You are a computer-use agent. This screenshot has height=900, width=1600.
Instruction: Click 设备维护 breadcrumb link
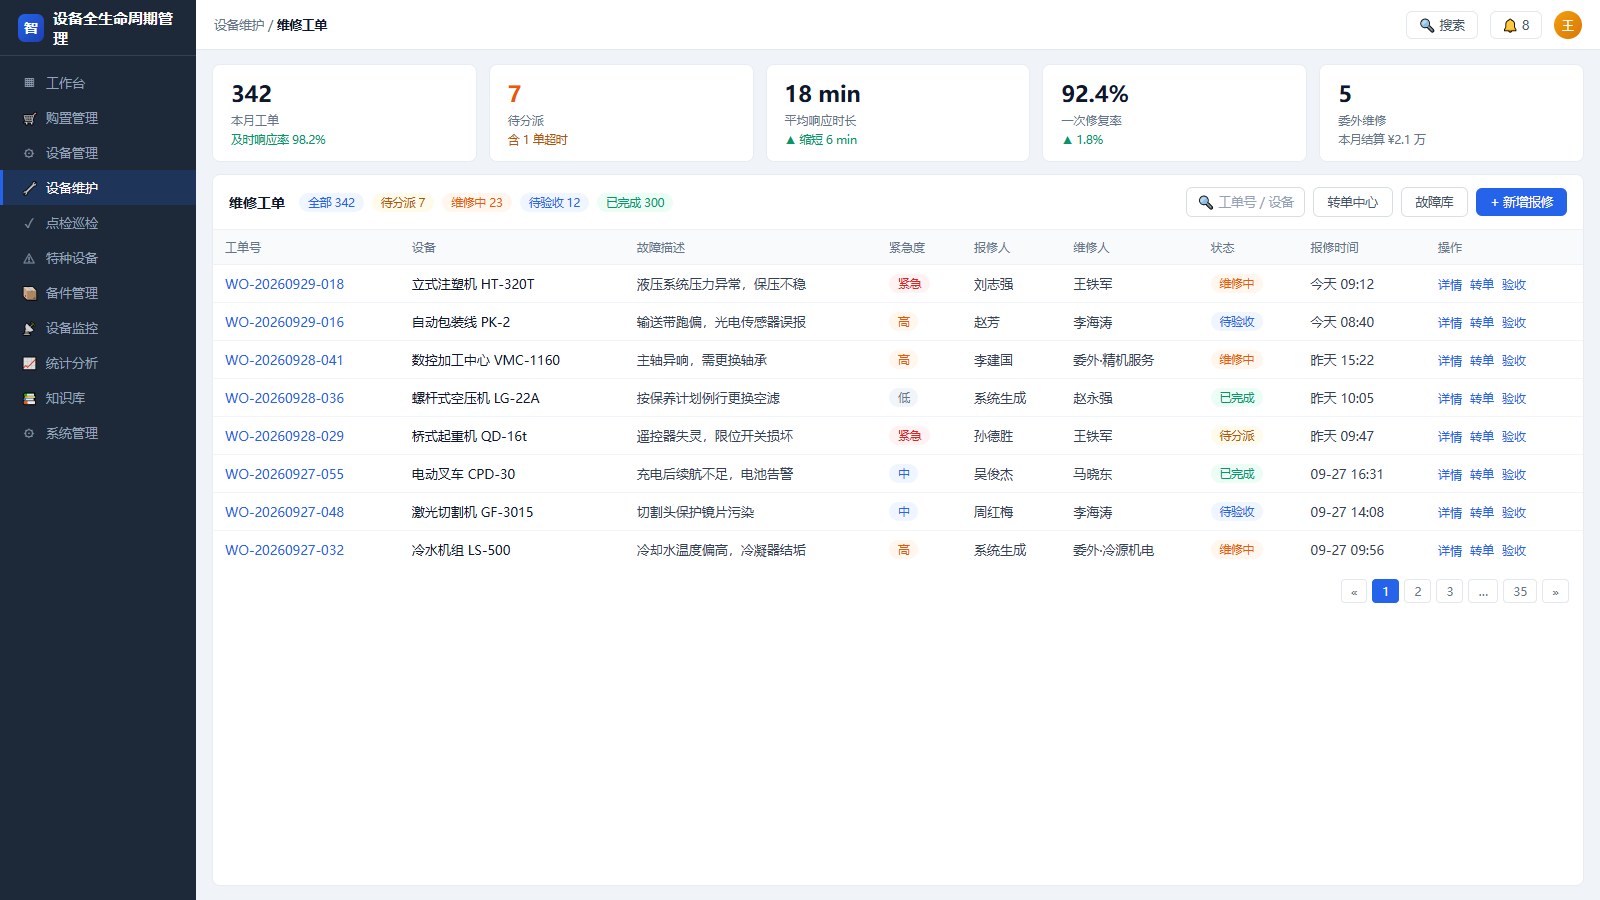[x=239, y=25]
